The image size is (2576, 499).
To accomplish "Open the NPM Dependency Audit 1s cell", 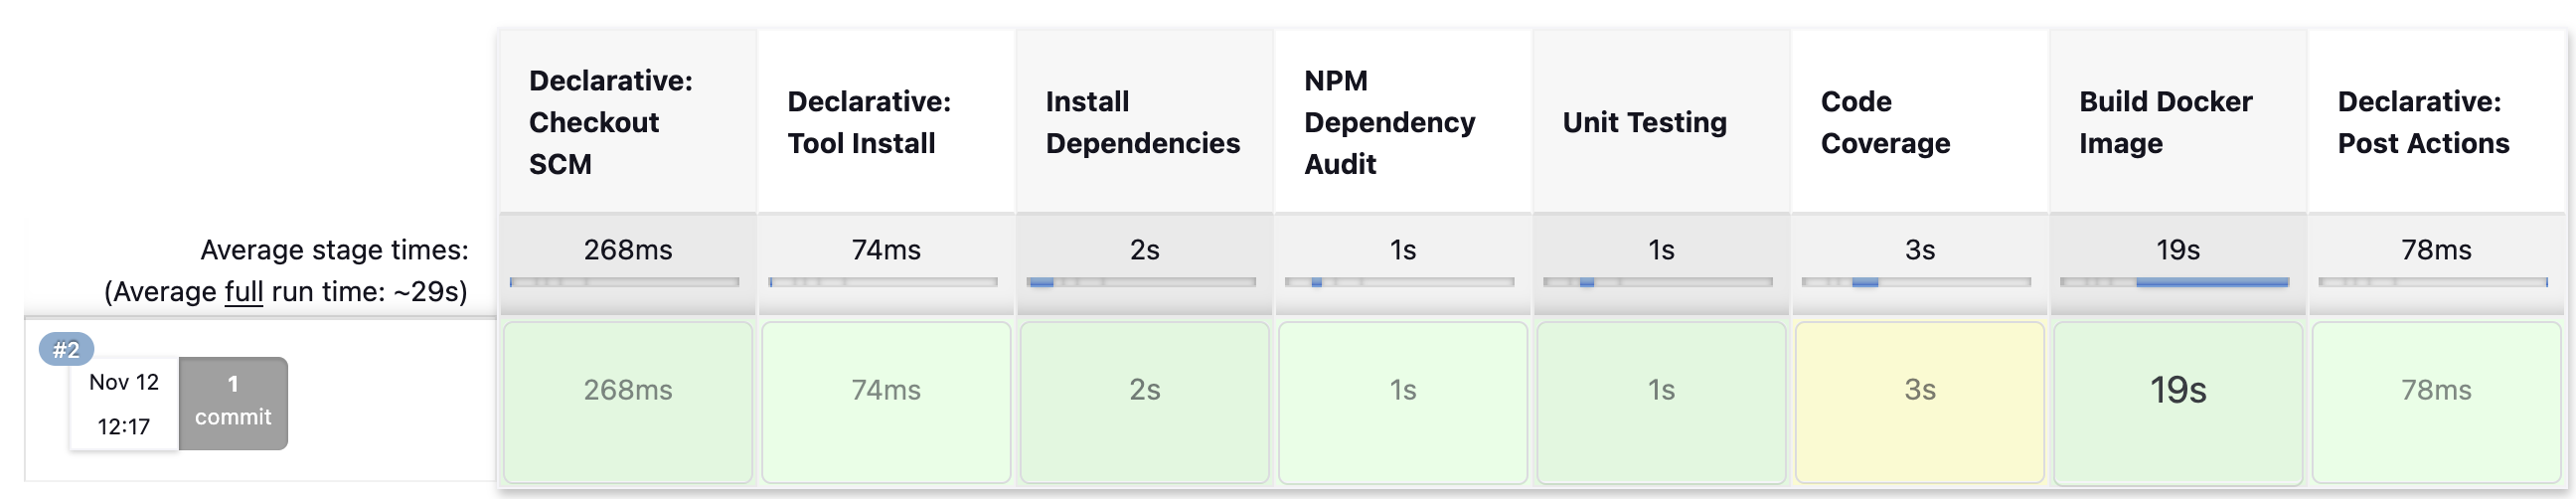I will pos(1402,402).
